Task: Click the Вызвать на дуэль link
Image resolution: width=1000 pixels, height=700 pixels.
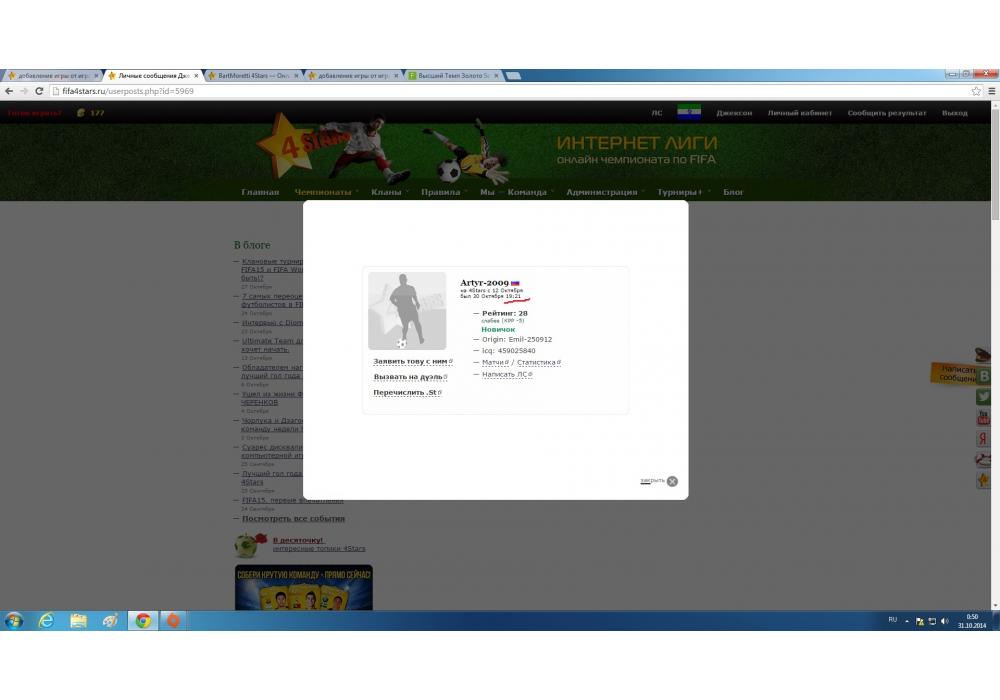Action: 408,377
